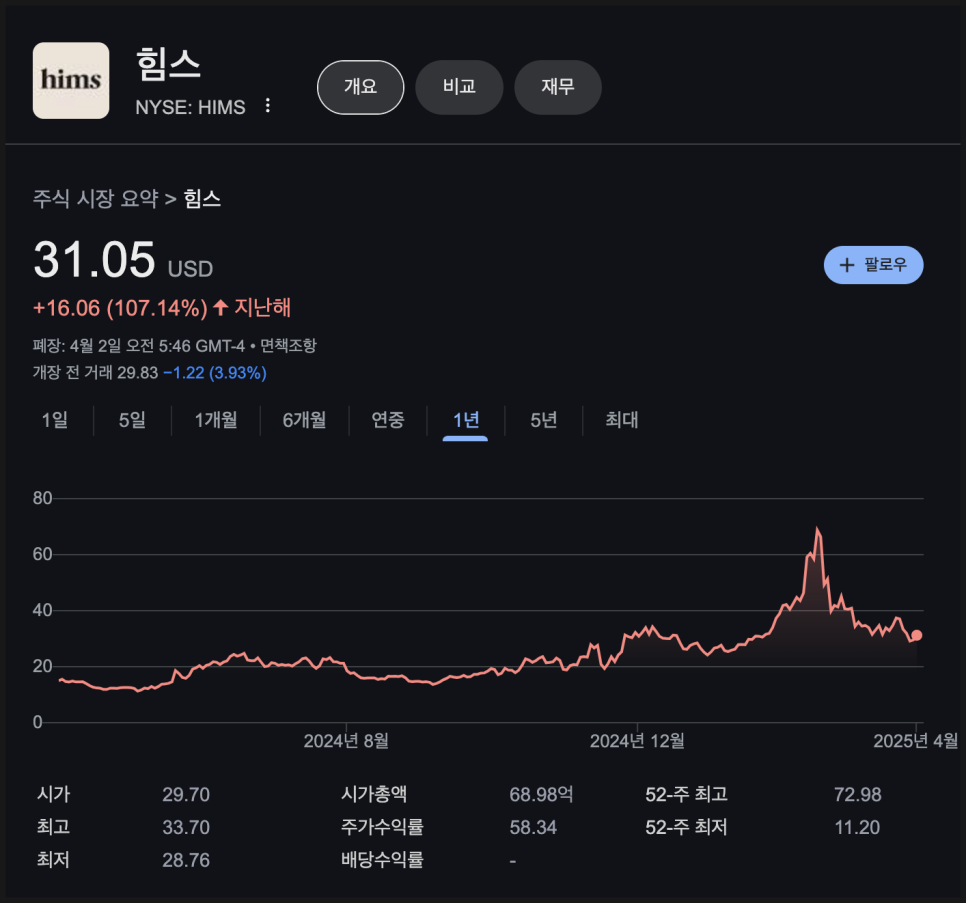Click the 52-주 최저 value 11.20

point(857,827)
